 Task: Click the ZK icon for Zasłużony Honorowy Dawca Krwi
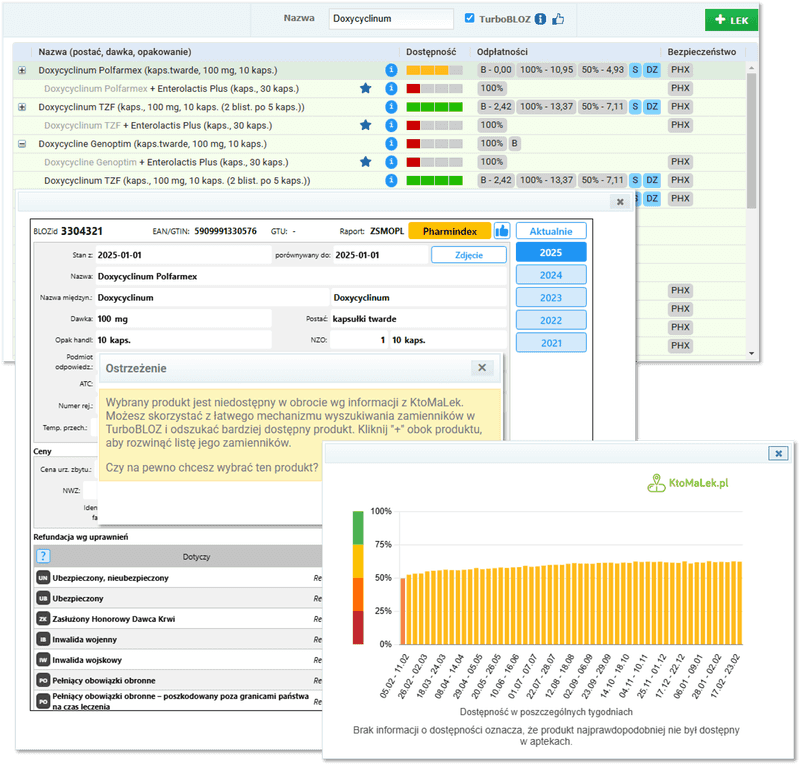43,618
